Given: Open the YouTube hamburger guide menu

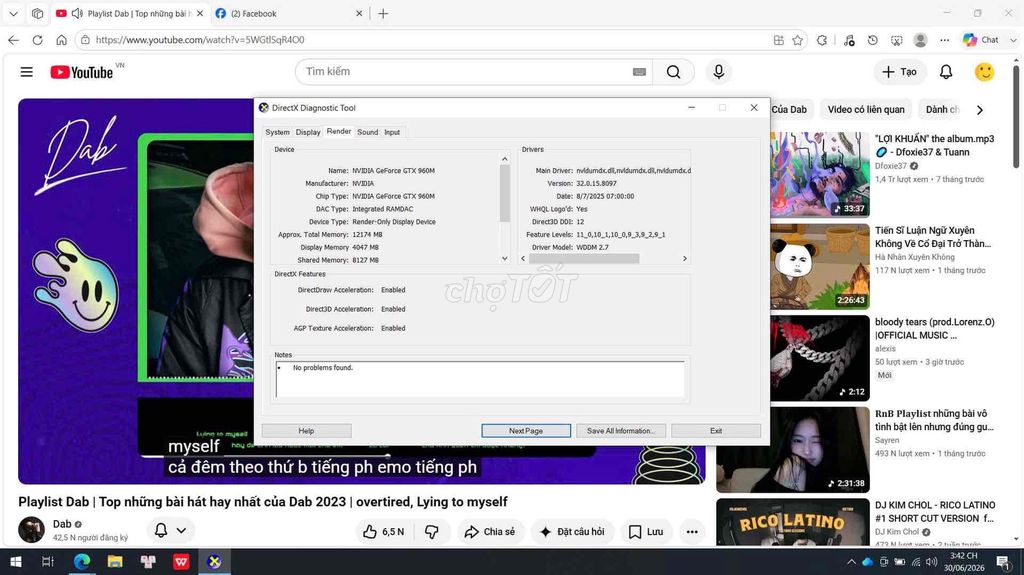Looking at the screenshot, I should click(x=26, y=72).
